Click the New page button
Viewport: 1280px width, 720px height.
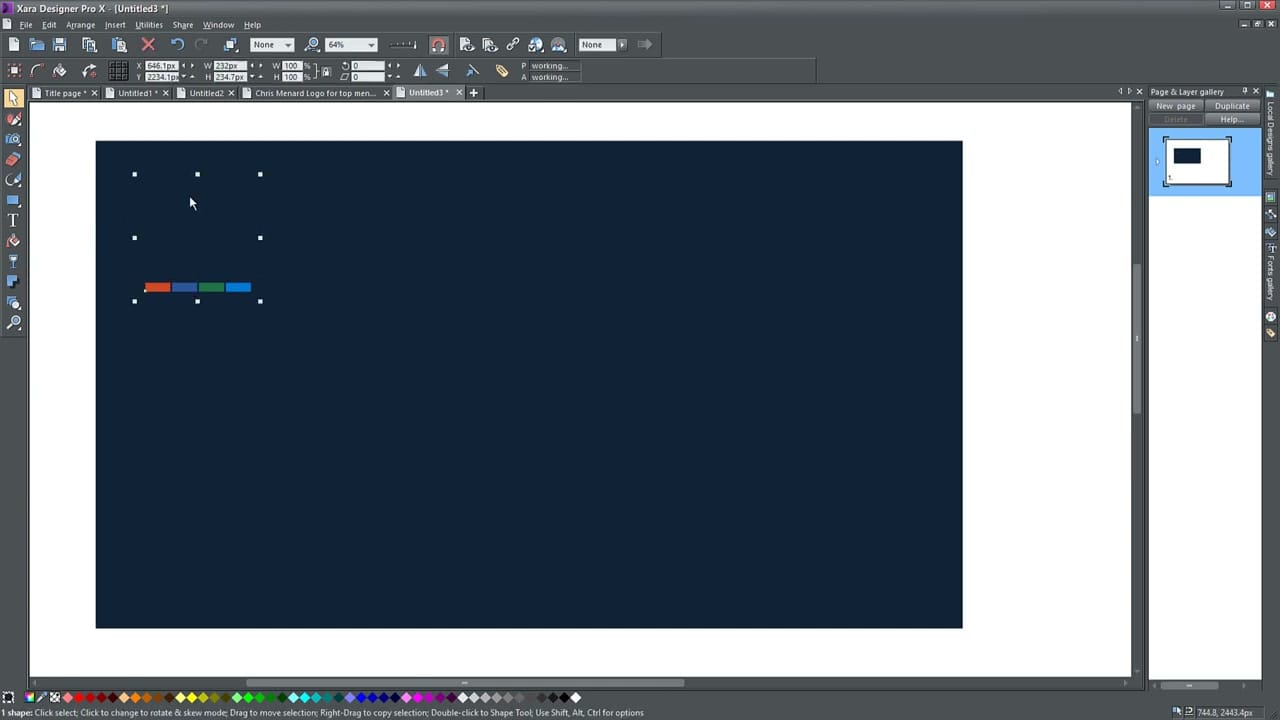(1175, 106)
